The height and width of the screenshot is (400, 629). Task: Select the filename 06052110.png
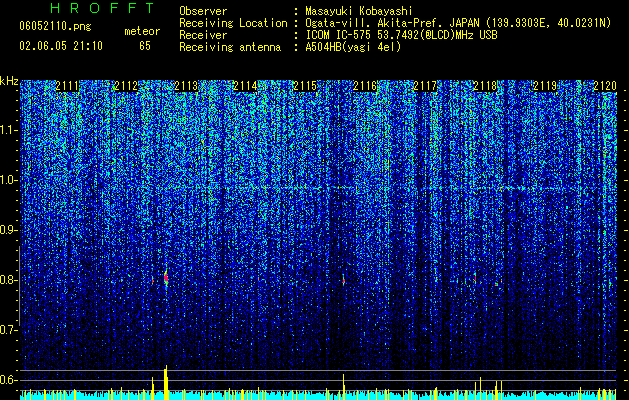55,27
